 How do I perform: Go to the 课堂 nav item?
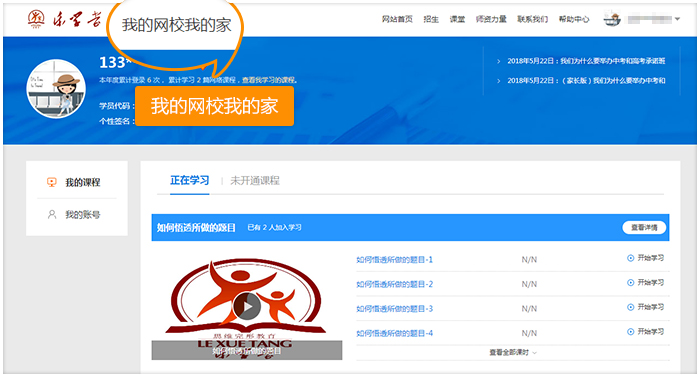pyautogui.click(x=457, y=19)
